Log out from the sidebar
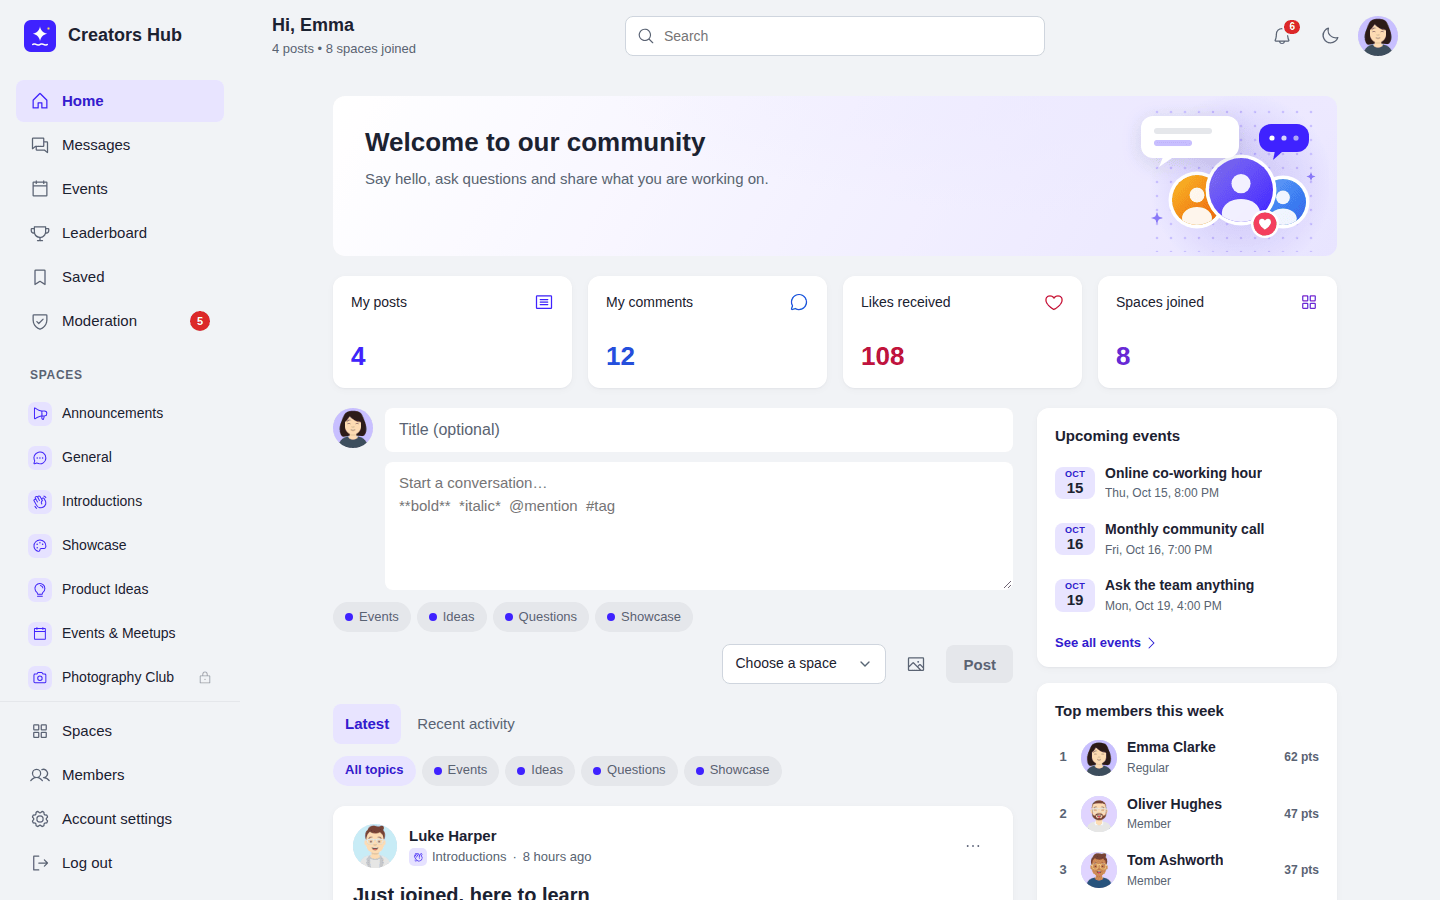Screen dimensions: 1440x900 coord(120,863)
